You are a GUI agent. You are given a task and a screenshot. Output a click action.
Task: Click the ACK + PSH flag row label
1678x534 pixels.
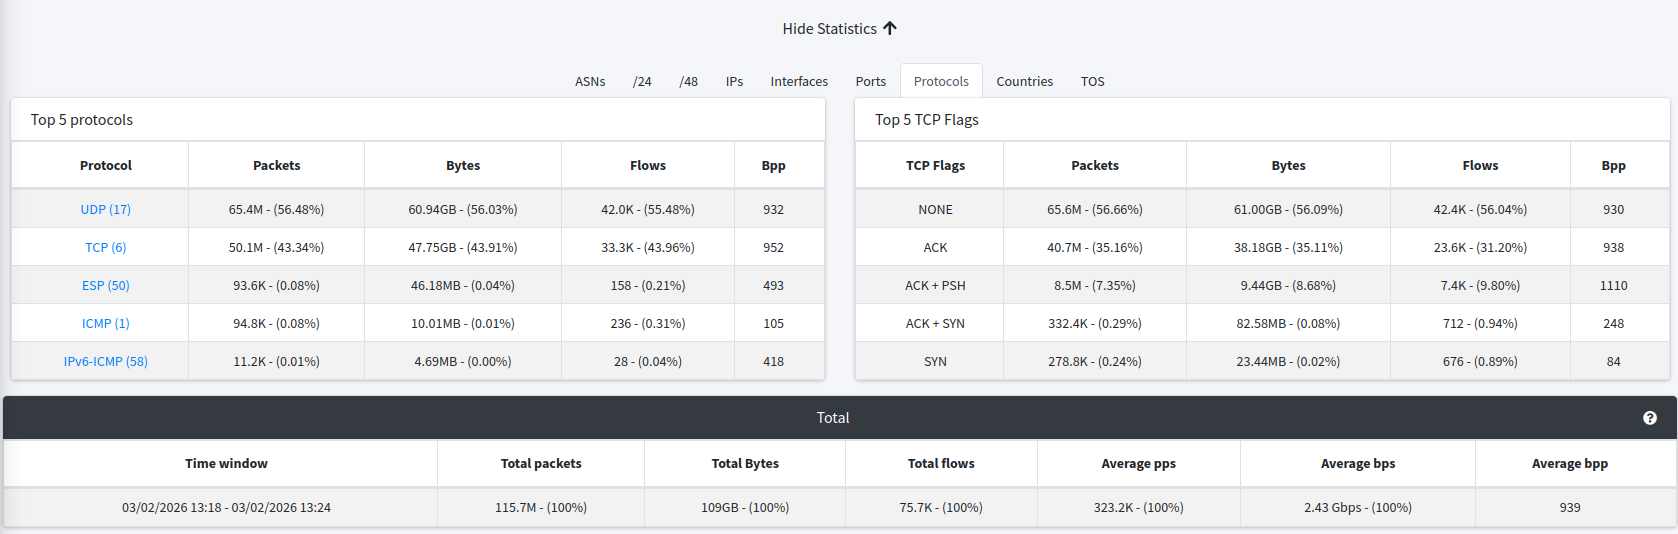936,286
